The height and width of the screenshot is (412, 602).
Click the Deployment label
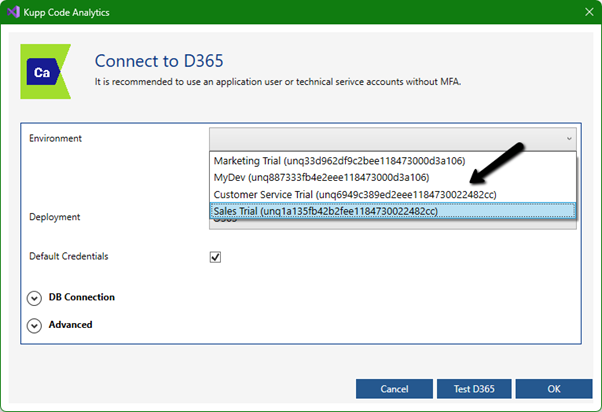[x=55, y=217]
